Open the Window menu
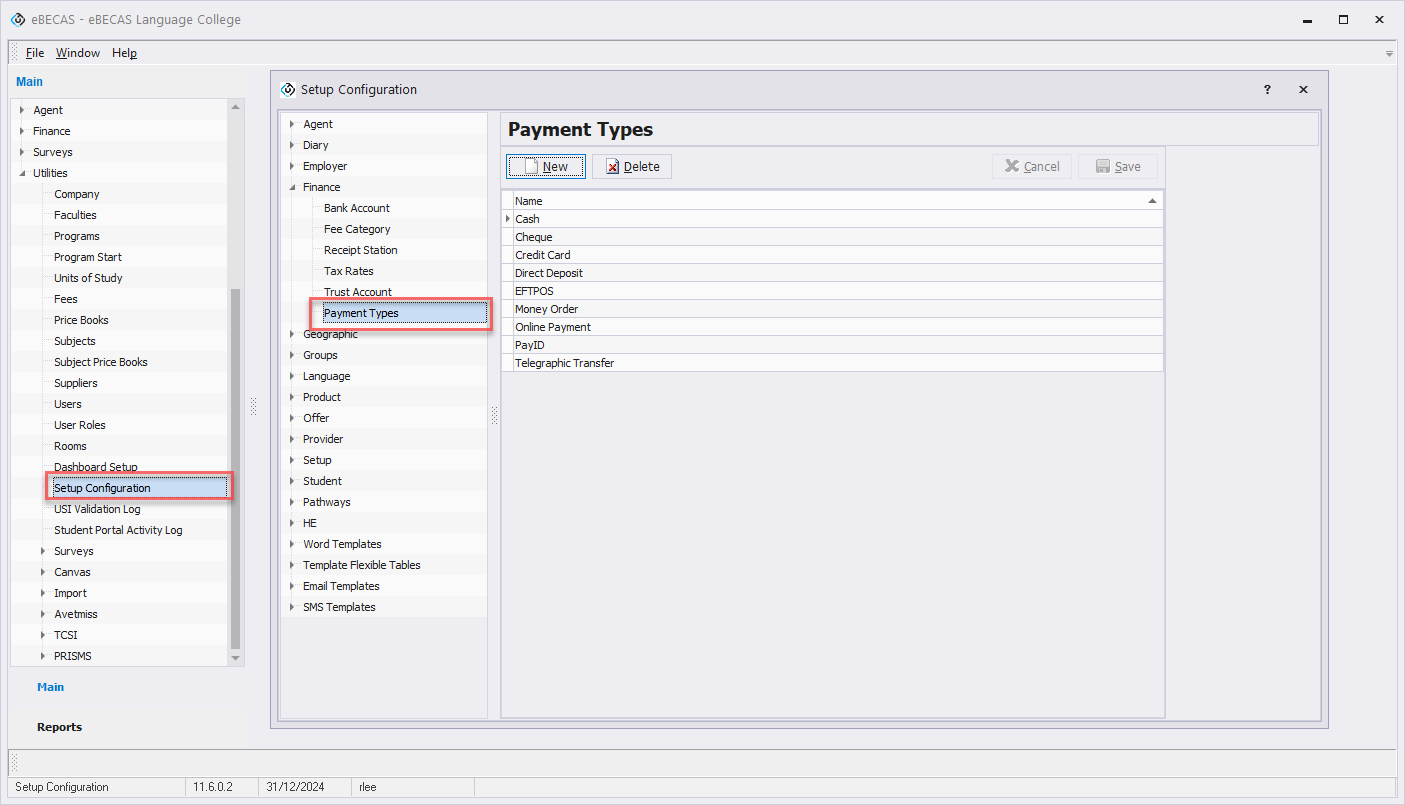Image resolution: width=1405 pixels, height=805 pixels. (78, 53)
